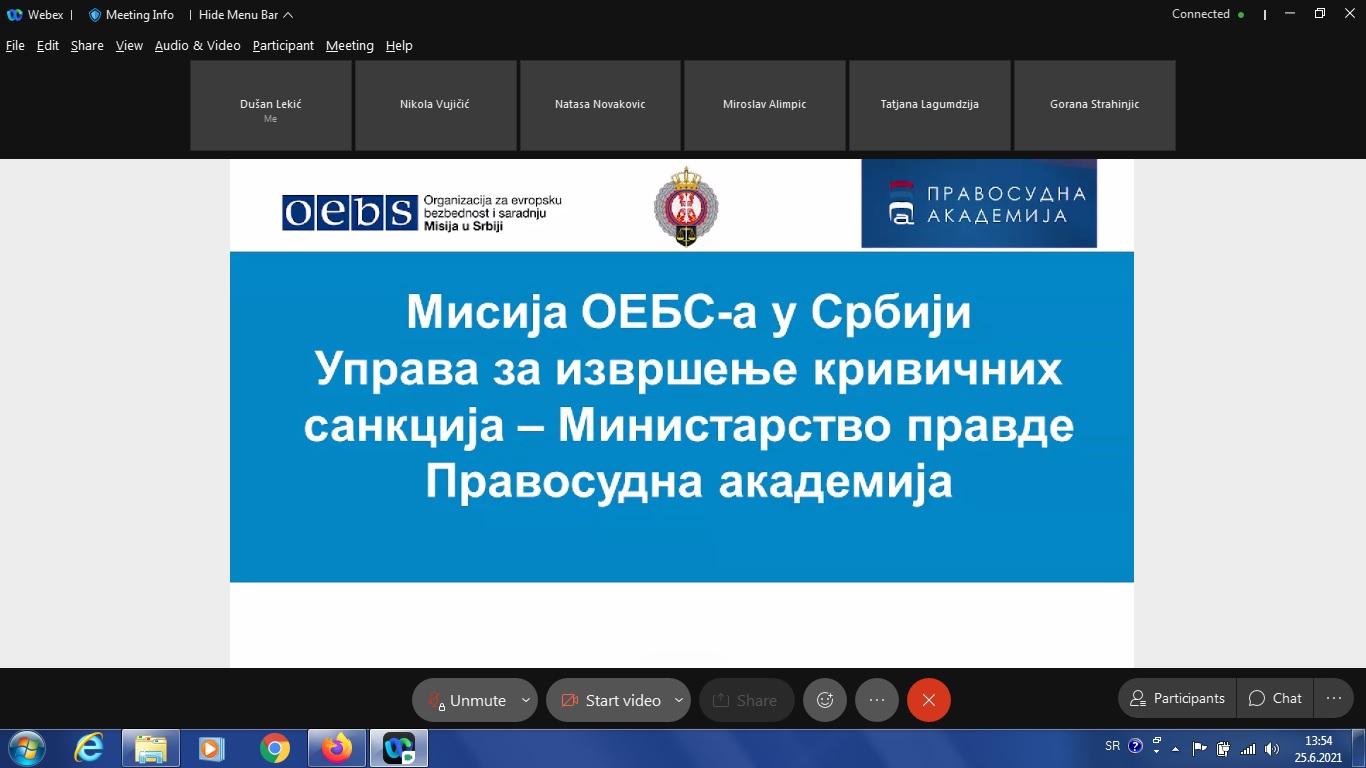The width and height of the screenshot is (1366, 768).
Task: Click the OEBS logo on slide
Action: (x=422, y=212)
